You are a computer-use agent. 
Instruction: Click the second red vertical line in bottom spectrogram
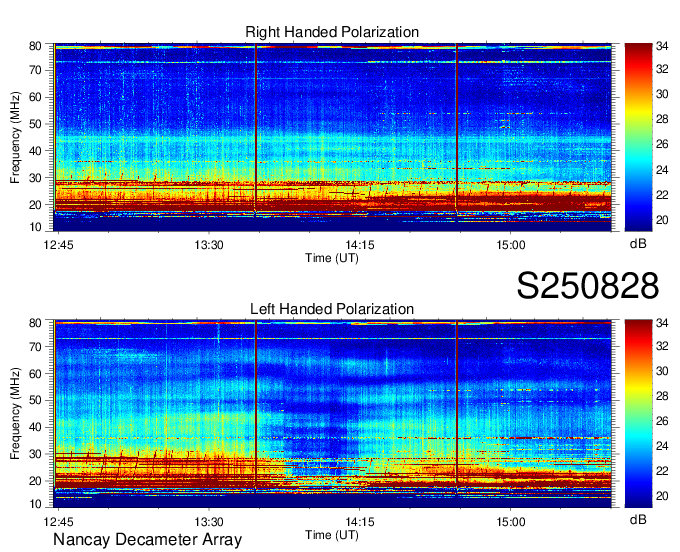(x=457, y=401)
